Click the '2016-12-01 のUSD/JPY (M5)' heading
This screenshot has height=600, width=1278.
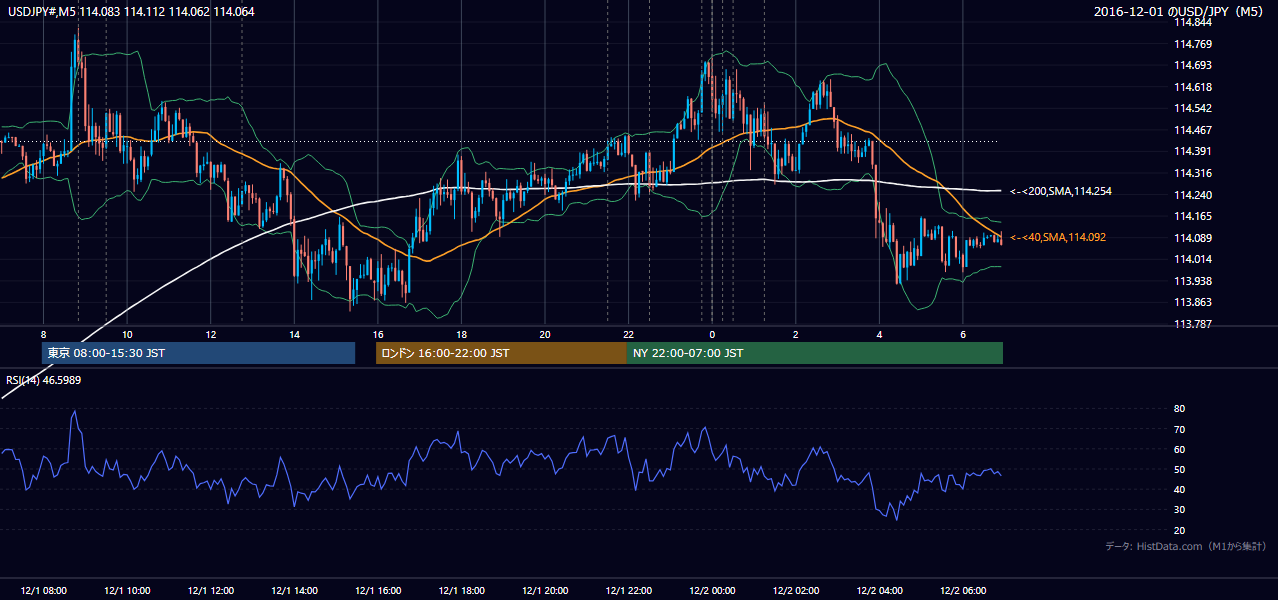click(1180, 11)
